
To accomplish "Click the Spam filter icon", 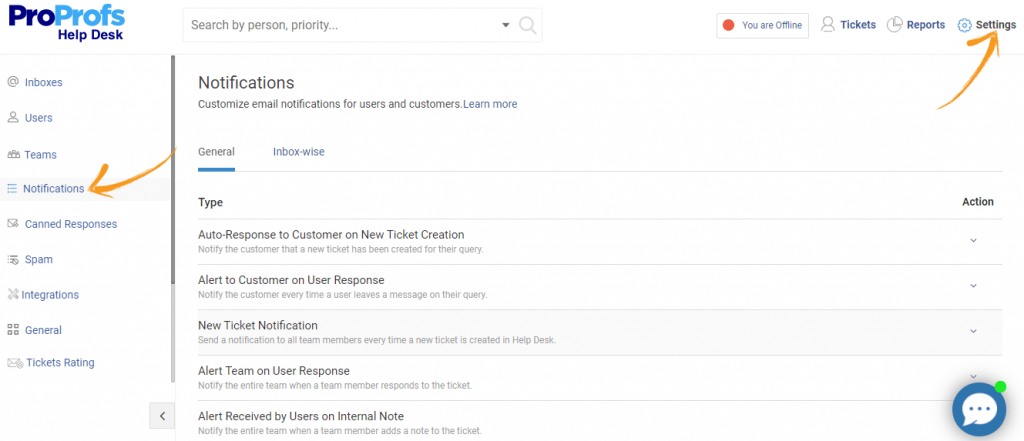I will tap(12, 259).
